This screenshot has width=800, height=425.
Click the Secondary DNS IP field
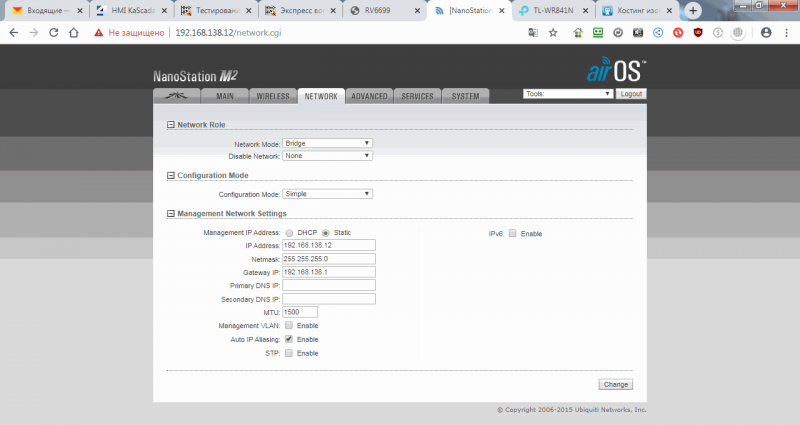click(x=329, y=299)
